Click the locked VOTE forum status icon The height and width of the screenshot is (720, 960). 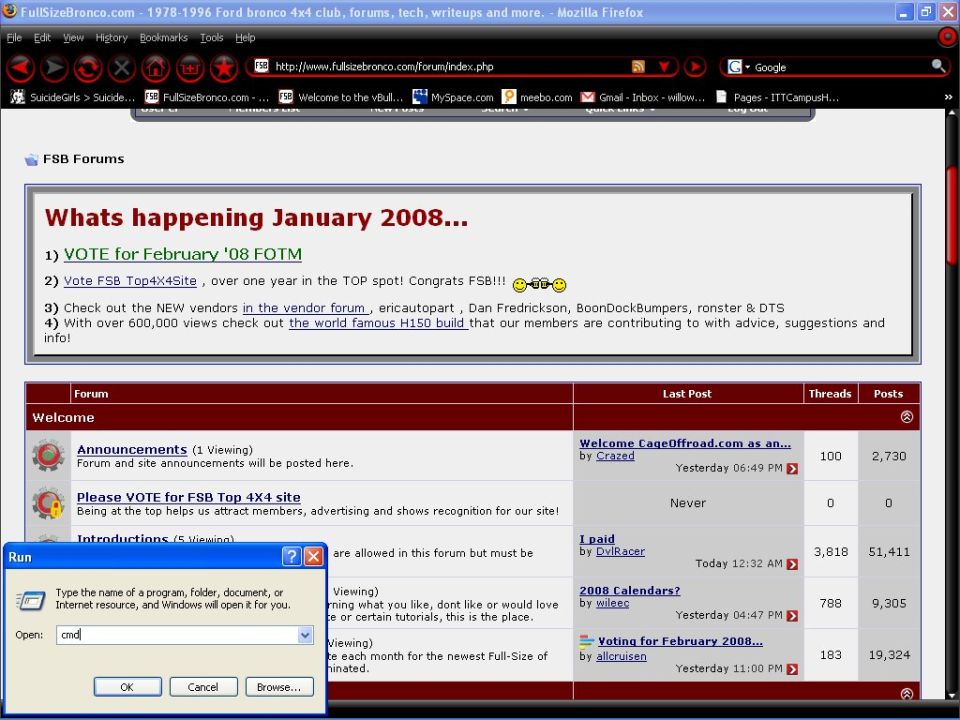pyautogui.click(x=48, y=503)
